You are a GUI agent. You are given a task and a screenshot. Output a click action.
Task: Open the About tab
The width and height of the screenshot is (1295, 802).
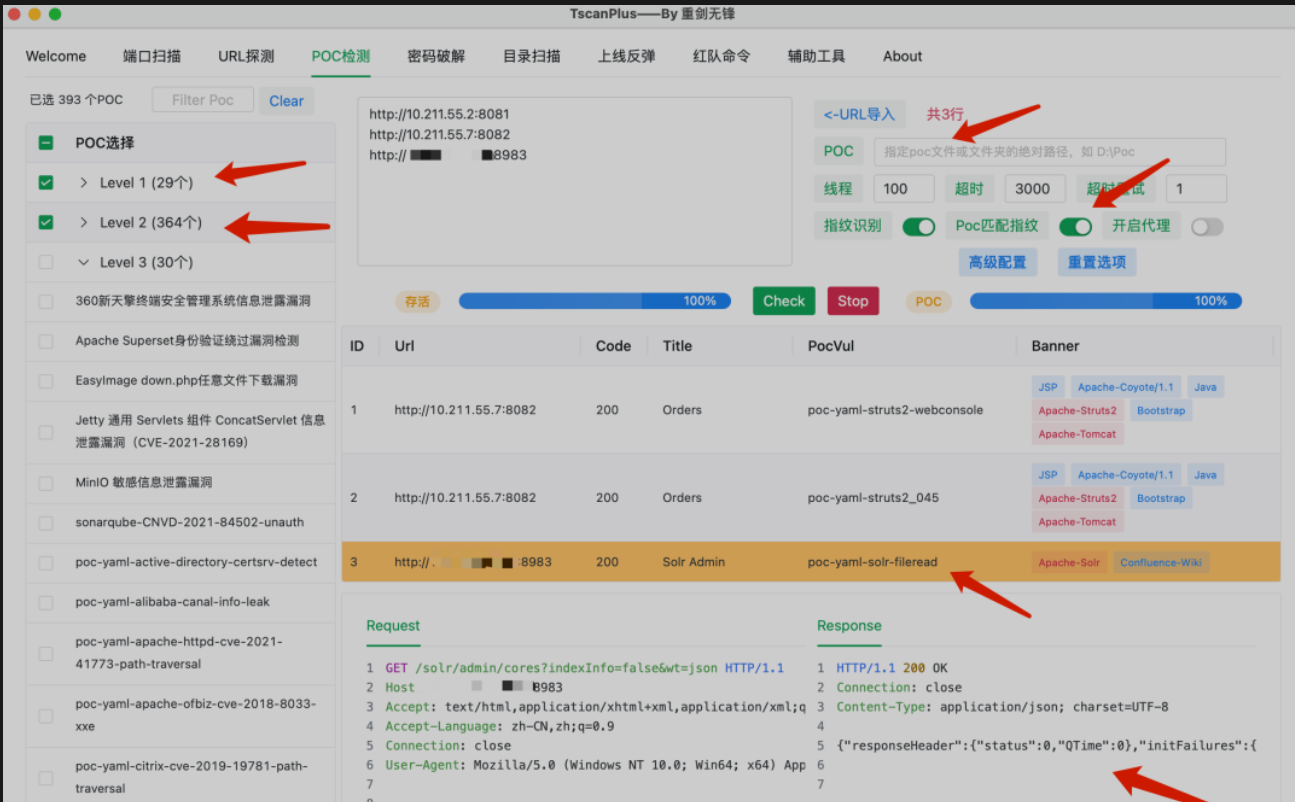click(x=902, y=56)
